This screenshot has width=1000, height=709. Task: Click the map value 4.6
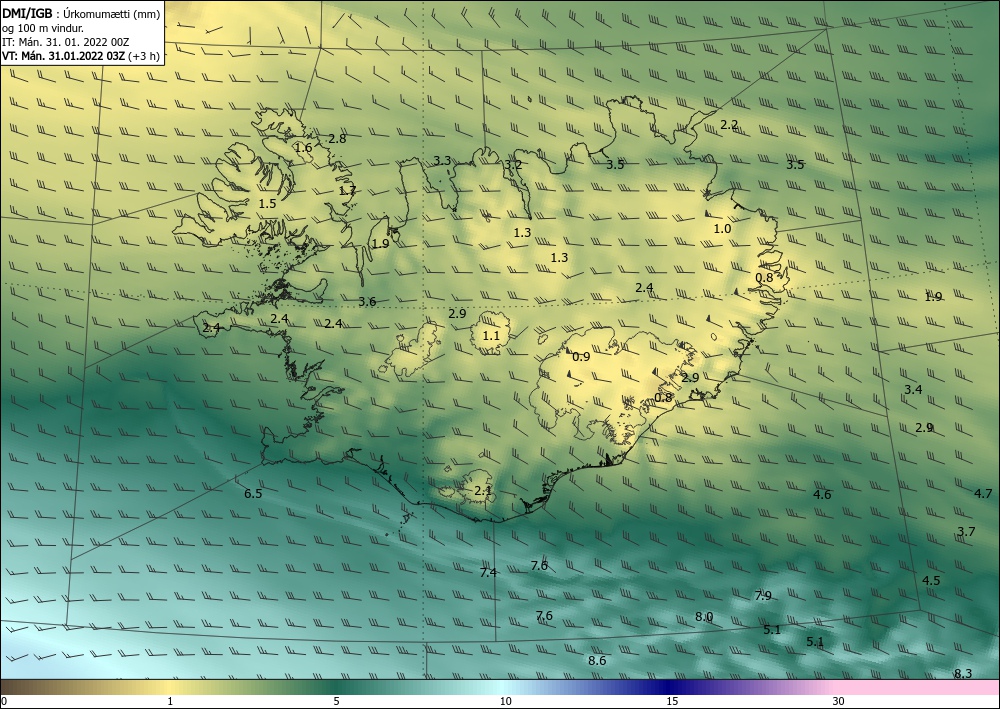822,494
